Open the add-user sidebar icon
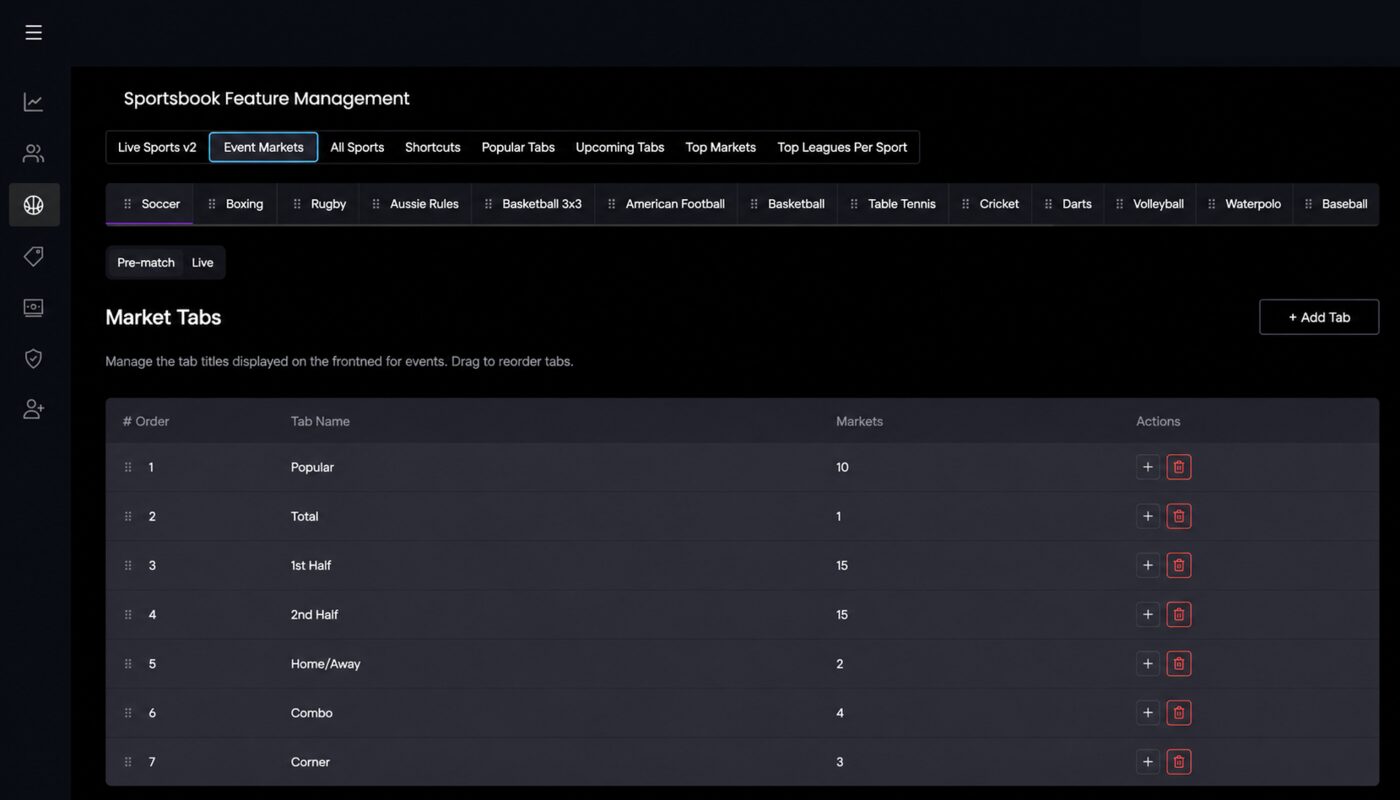The image size is (1400, 800). (33, 409)
